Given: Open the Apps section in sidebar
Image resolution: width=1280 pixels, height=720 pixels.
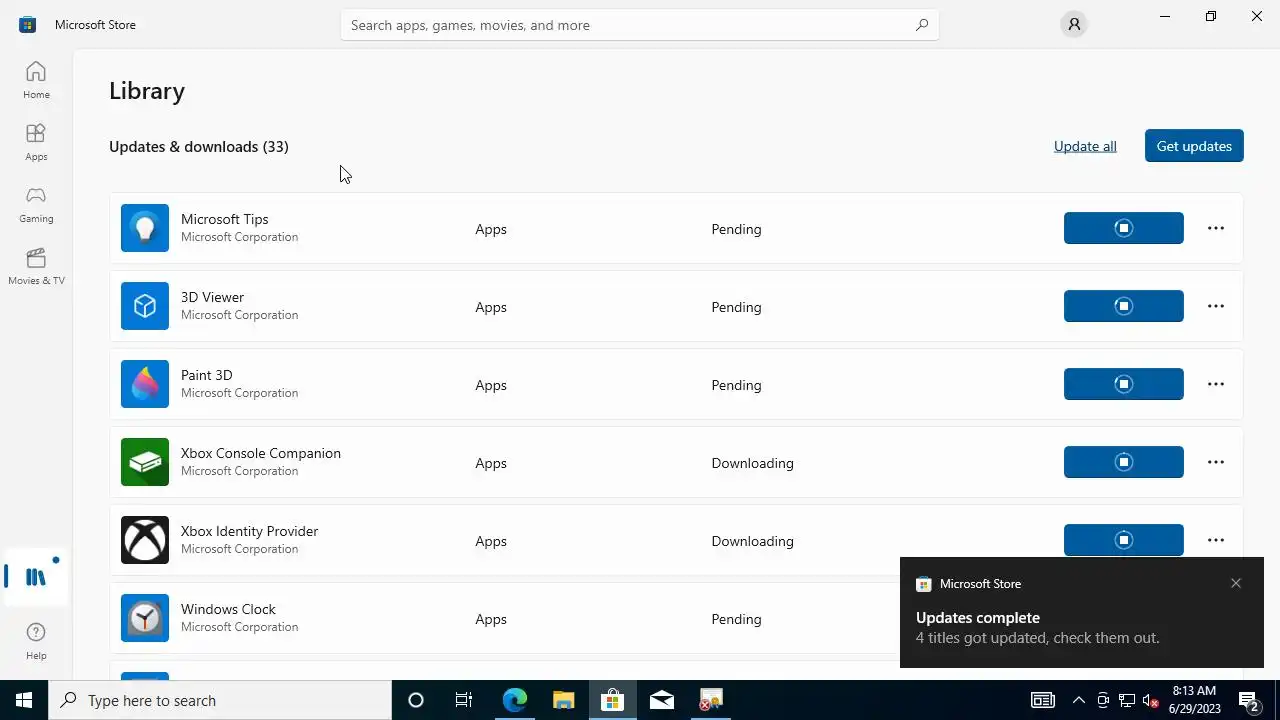Looking at the screenshot, I should (x=36, y=142).
